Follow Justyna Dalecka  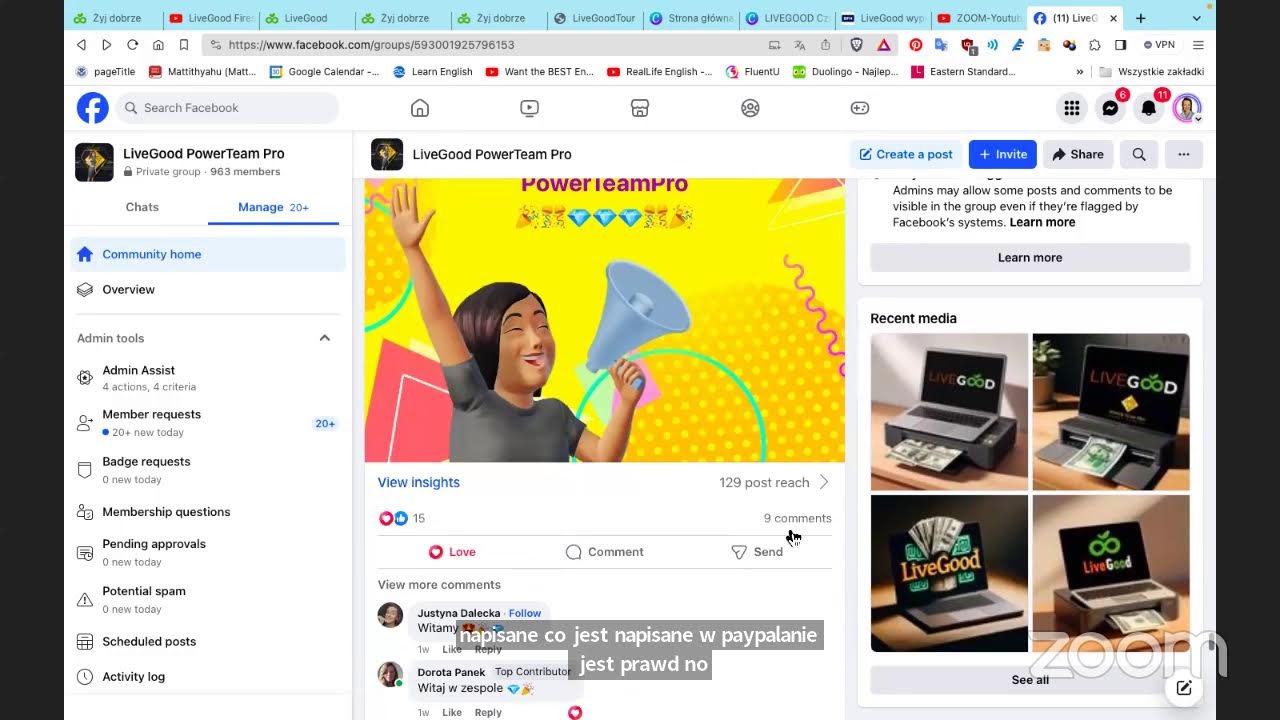point(525,613)
